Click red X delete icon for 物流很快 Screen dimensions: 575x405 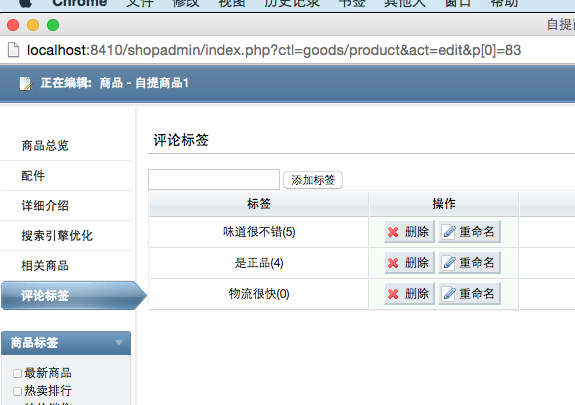393,294
